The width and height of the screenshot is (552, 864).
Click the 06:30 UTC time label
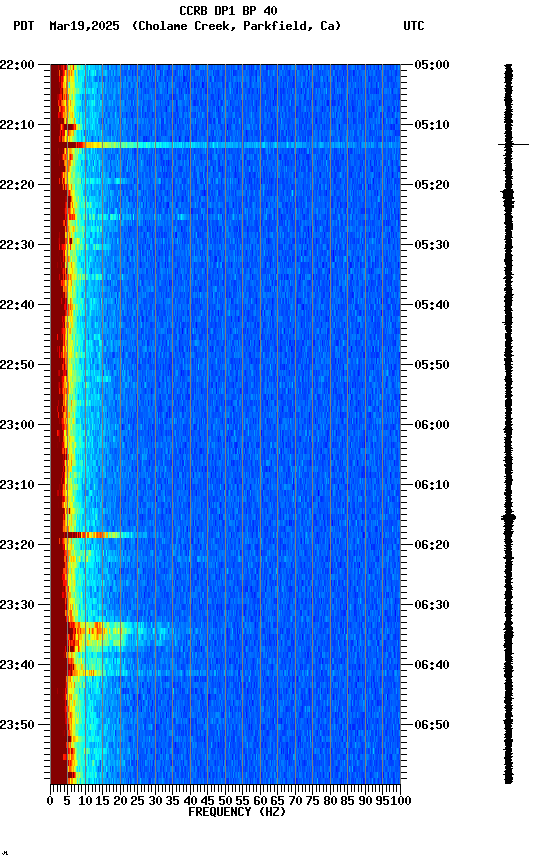click(x=432, y=605)
